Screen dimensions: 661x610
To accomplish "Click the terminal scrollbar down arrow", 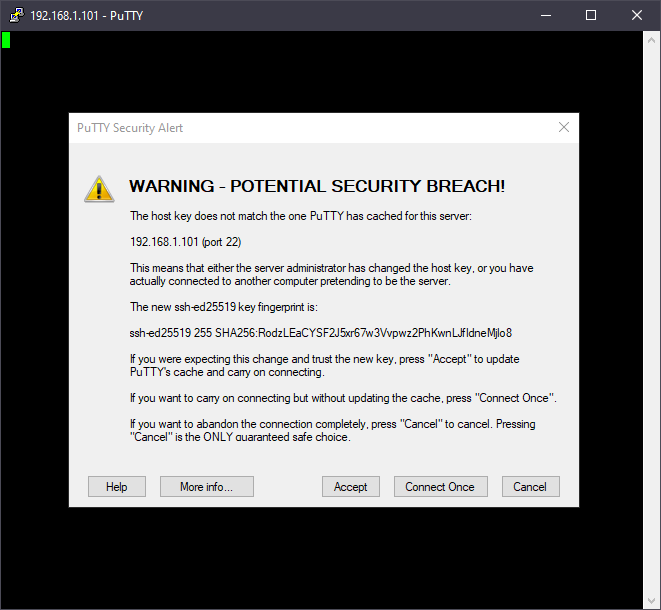I will (651, 600).
